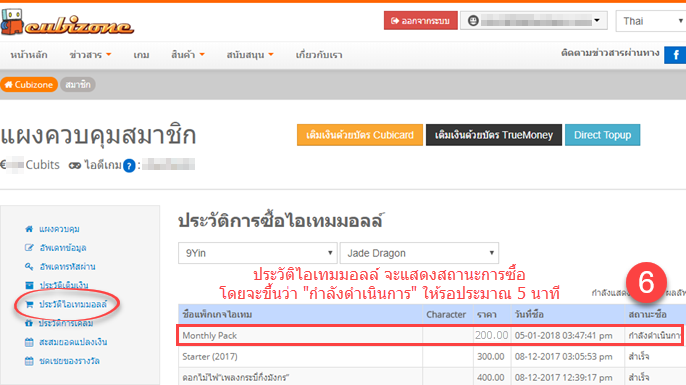Click icon beside ประวัติเติมเงิน
The image size is (686, 385).
coord(29,285)
